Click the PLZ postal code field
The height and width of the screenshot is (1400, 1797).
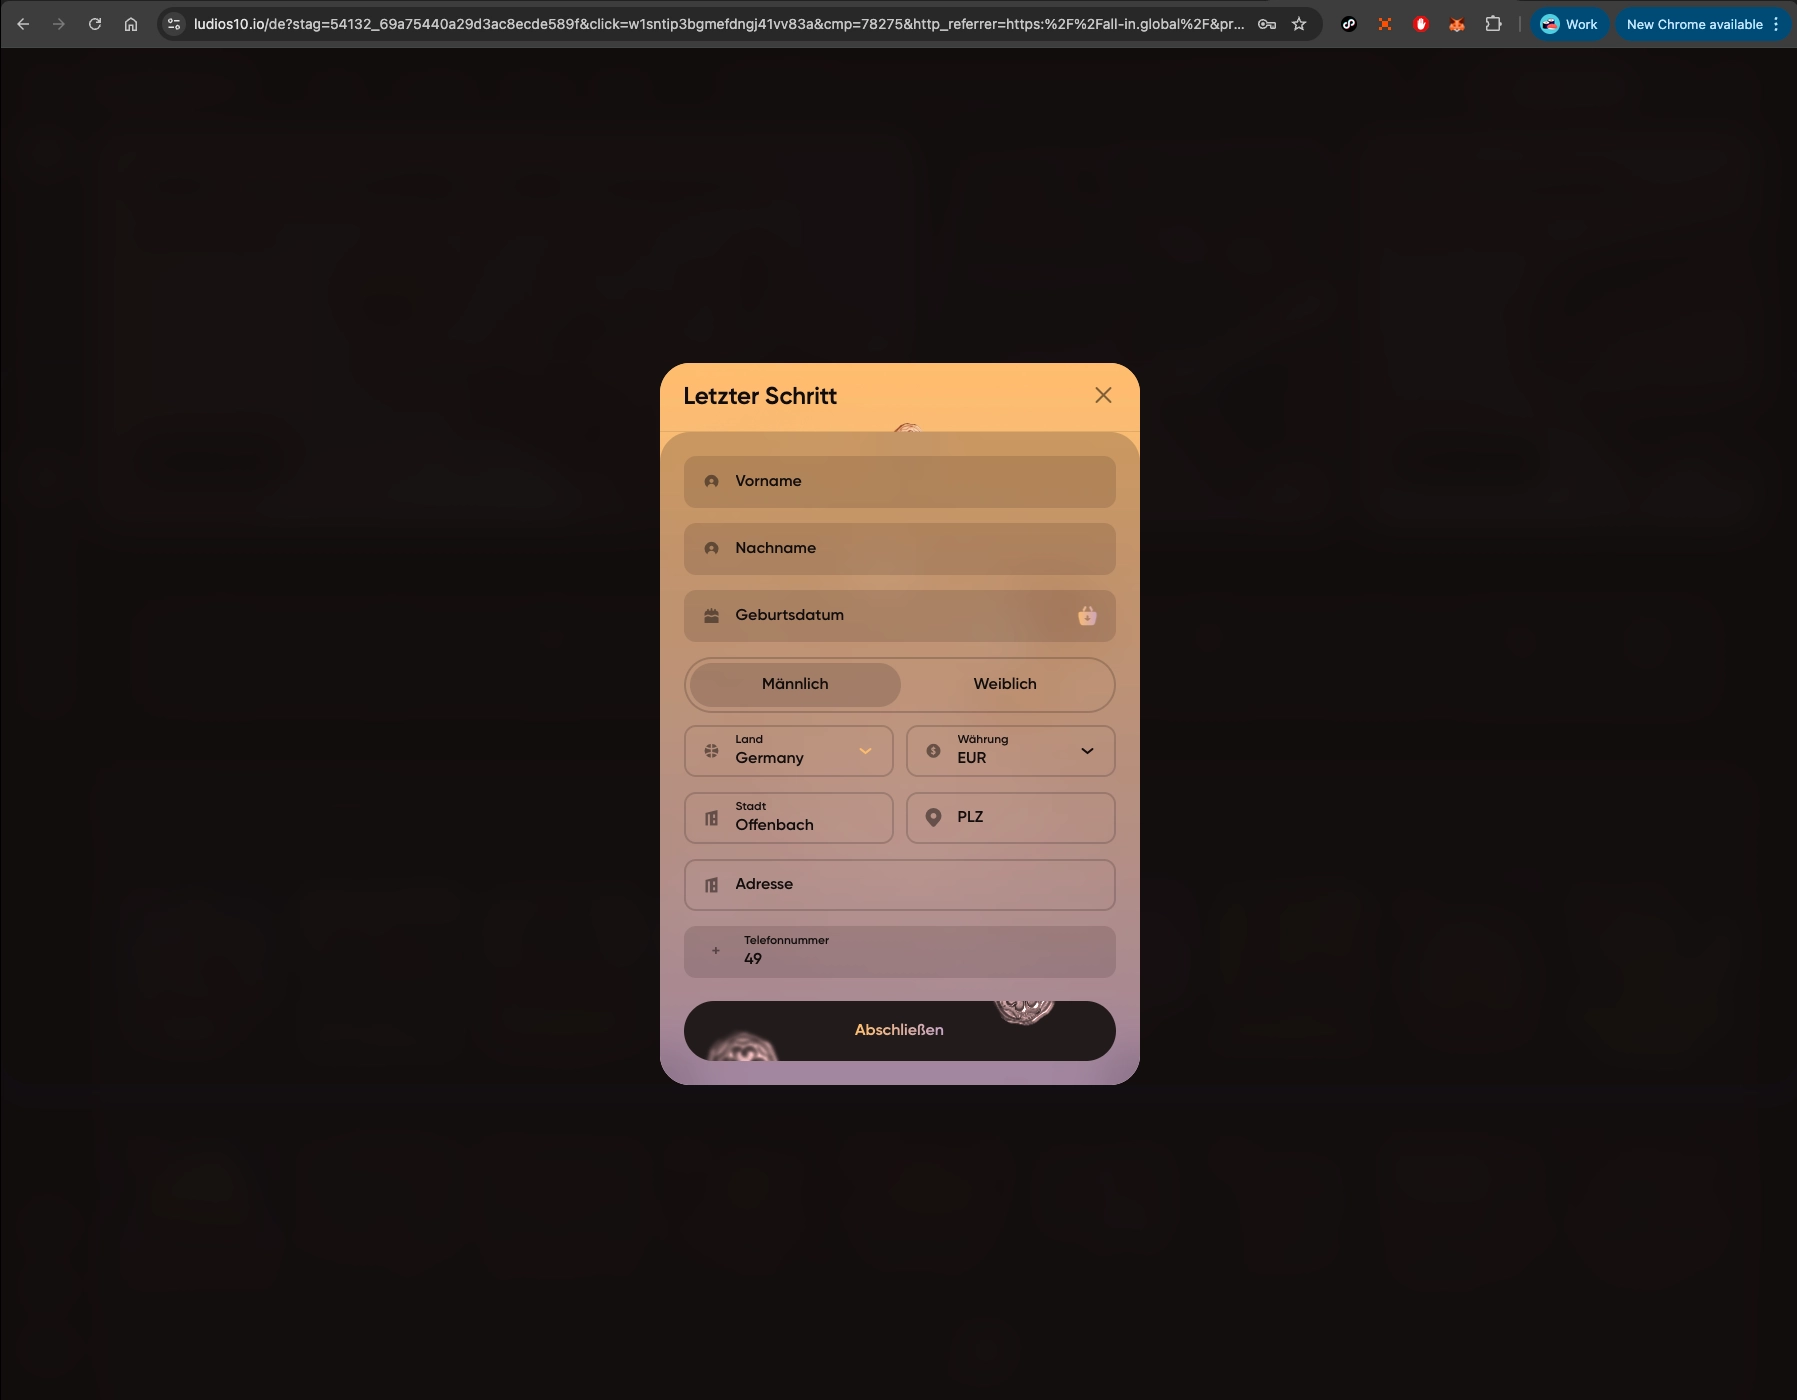1010,818
